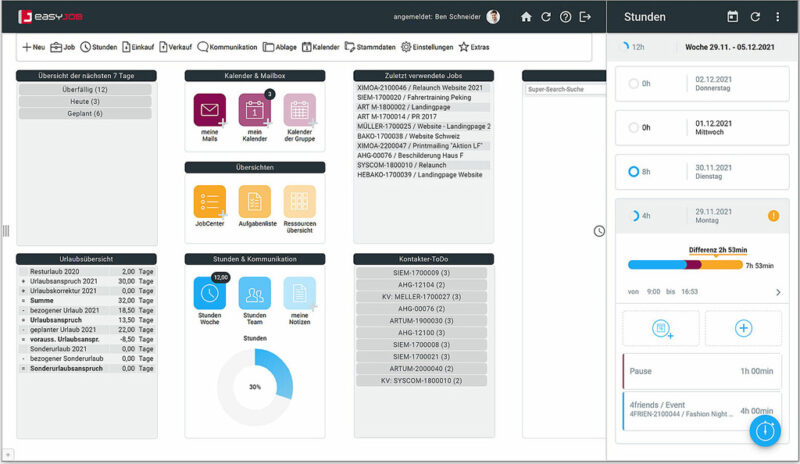The image size is (800, 464).
Task: Open job XIMOA-2100046 Relaunch Website 2021
Action: pos(423,88)
